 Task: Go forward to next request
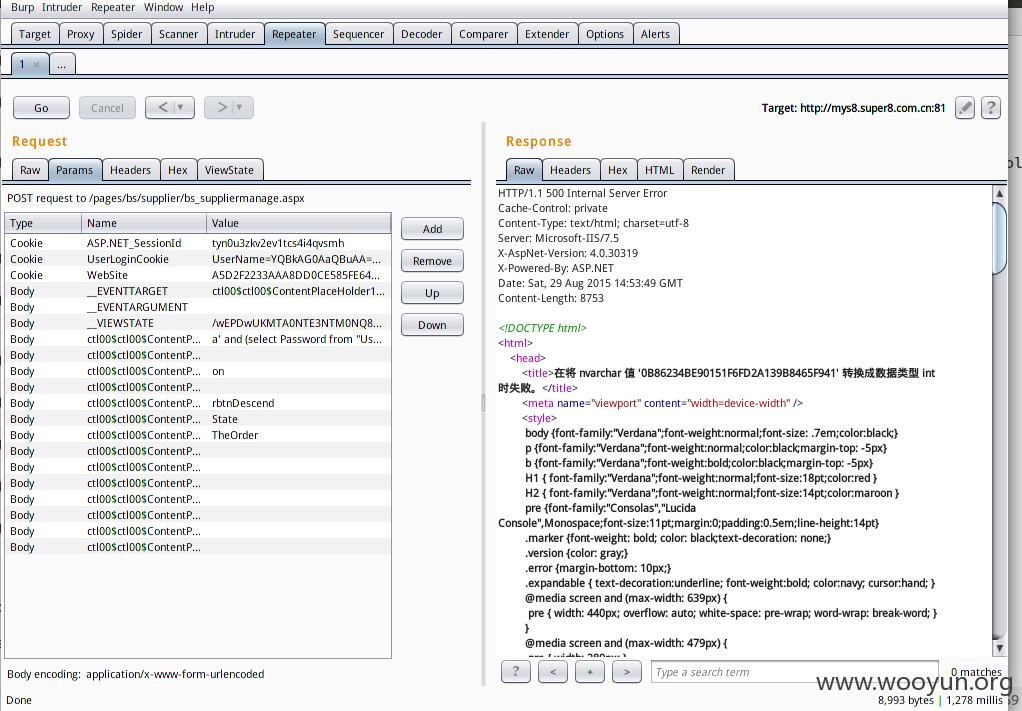pyautogui.click(x=222, y=108)
